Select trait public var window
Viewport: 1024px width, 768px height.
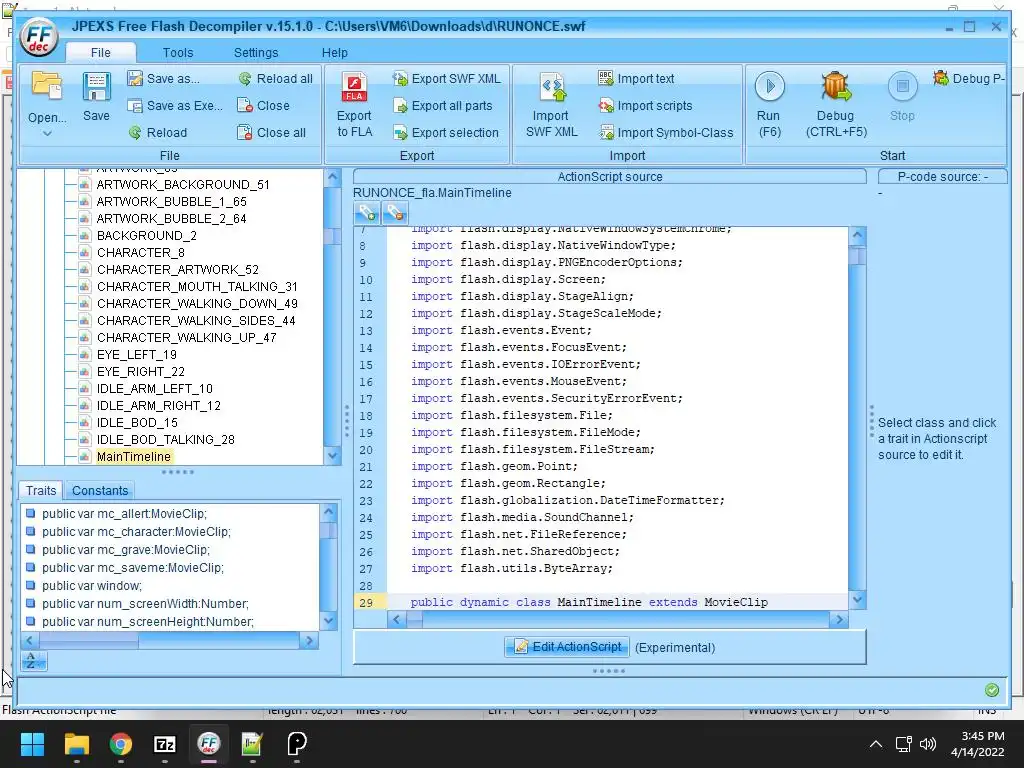(91, 586)
